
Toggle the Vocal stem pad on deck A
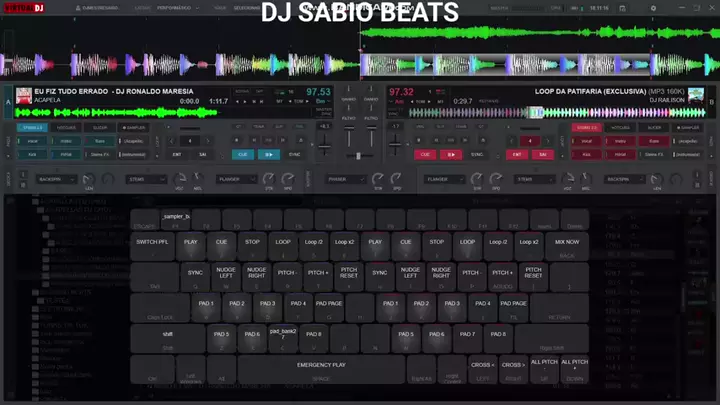point(33,141)
